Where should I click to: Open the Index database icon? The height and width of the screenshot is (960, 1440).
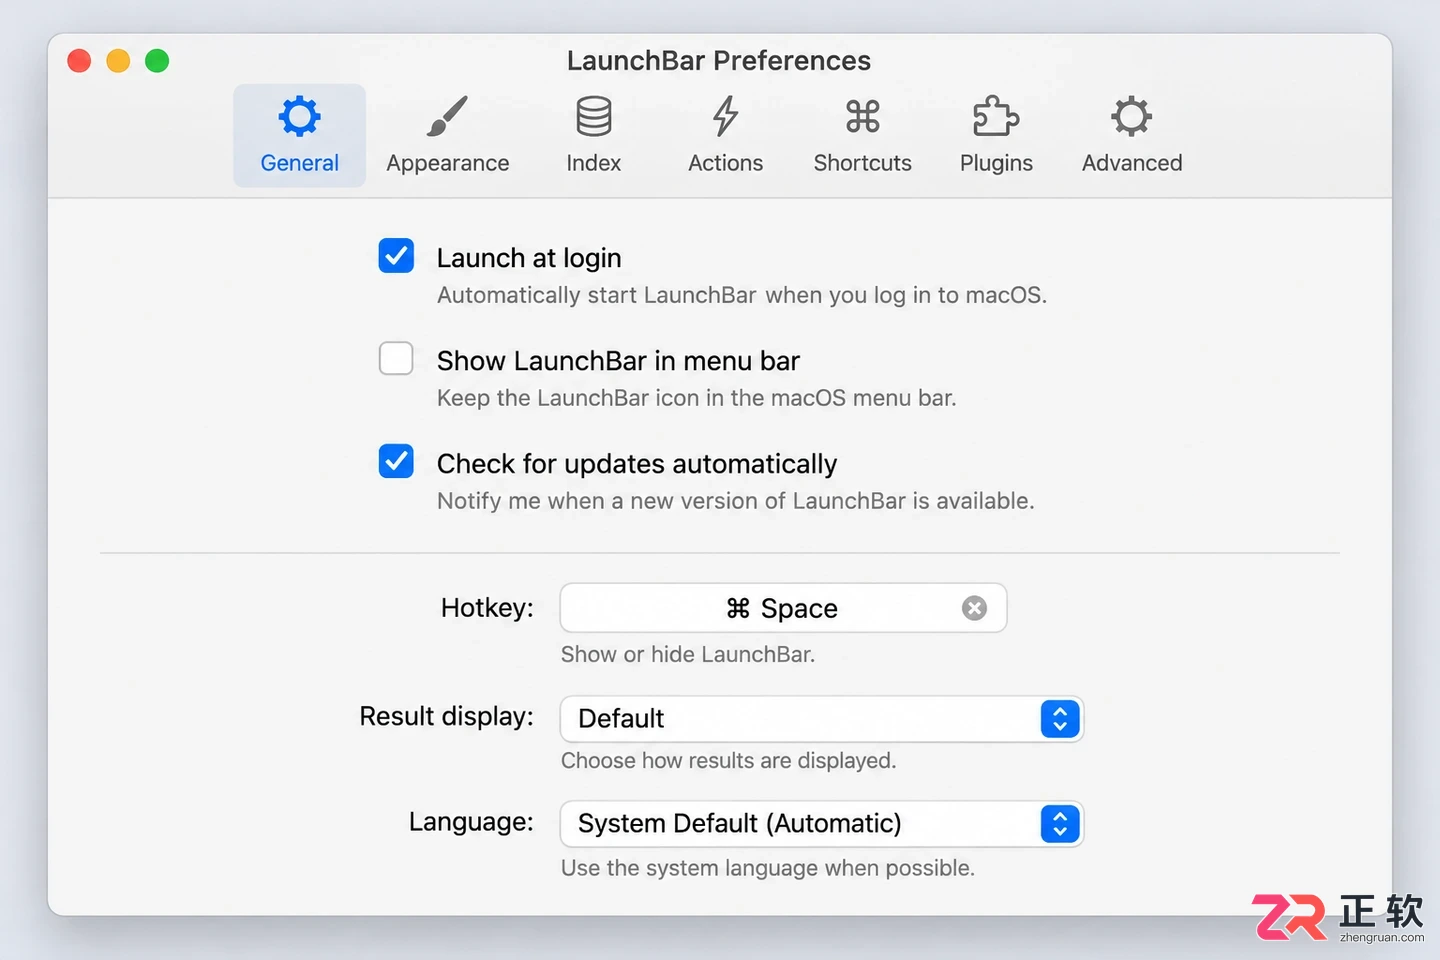pos(594,117)
